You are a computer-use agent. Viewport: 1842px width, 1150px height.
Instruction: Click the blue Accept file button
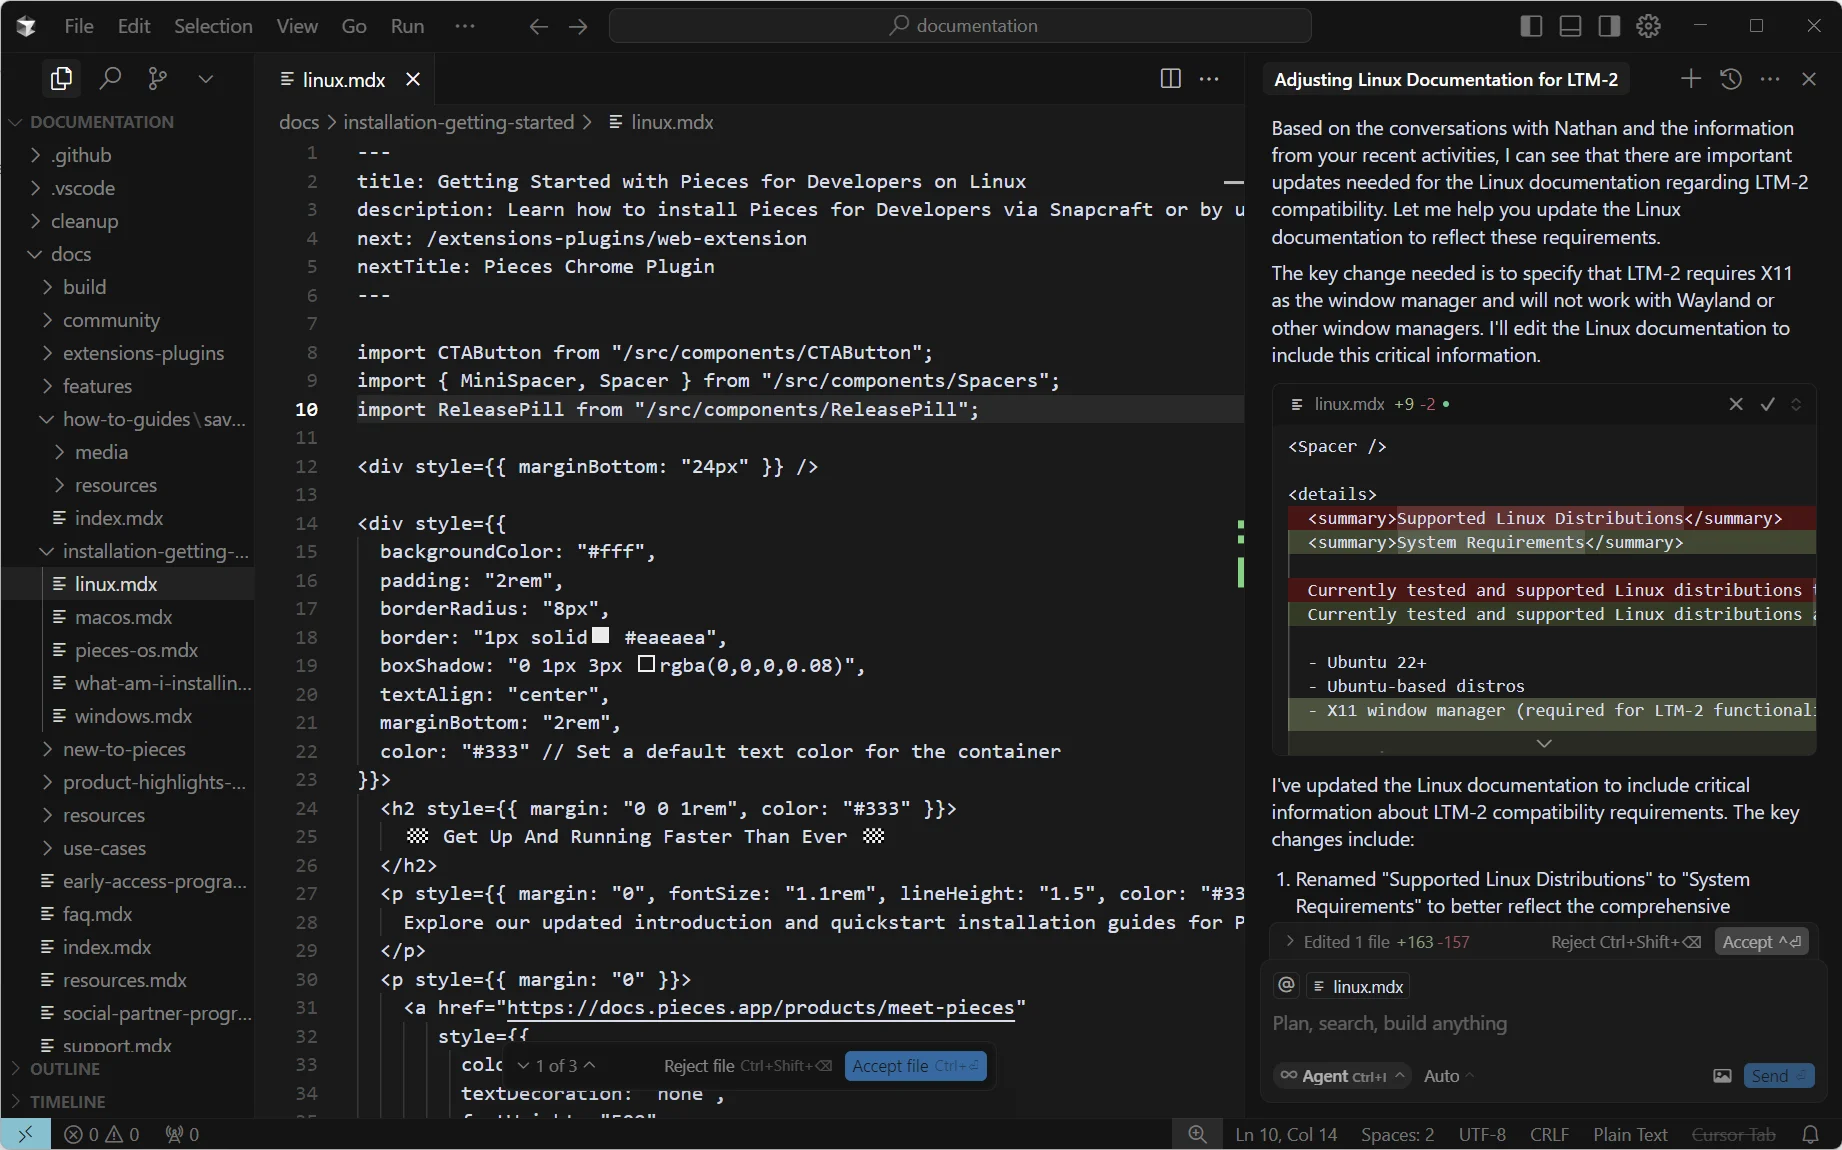[915, 1066]
